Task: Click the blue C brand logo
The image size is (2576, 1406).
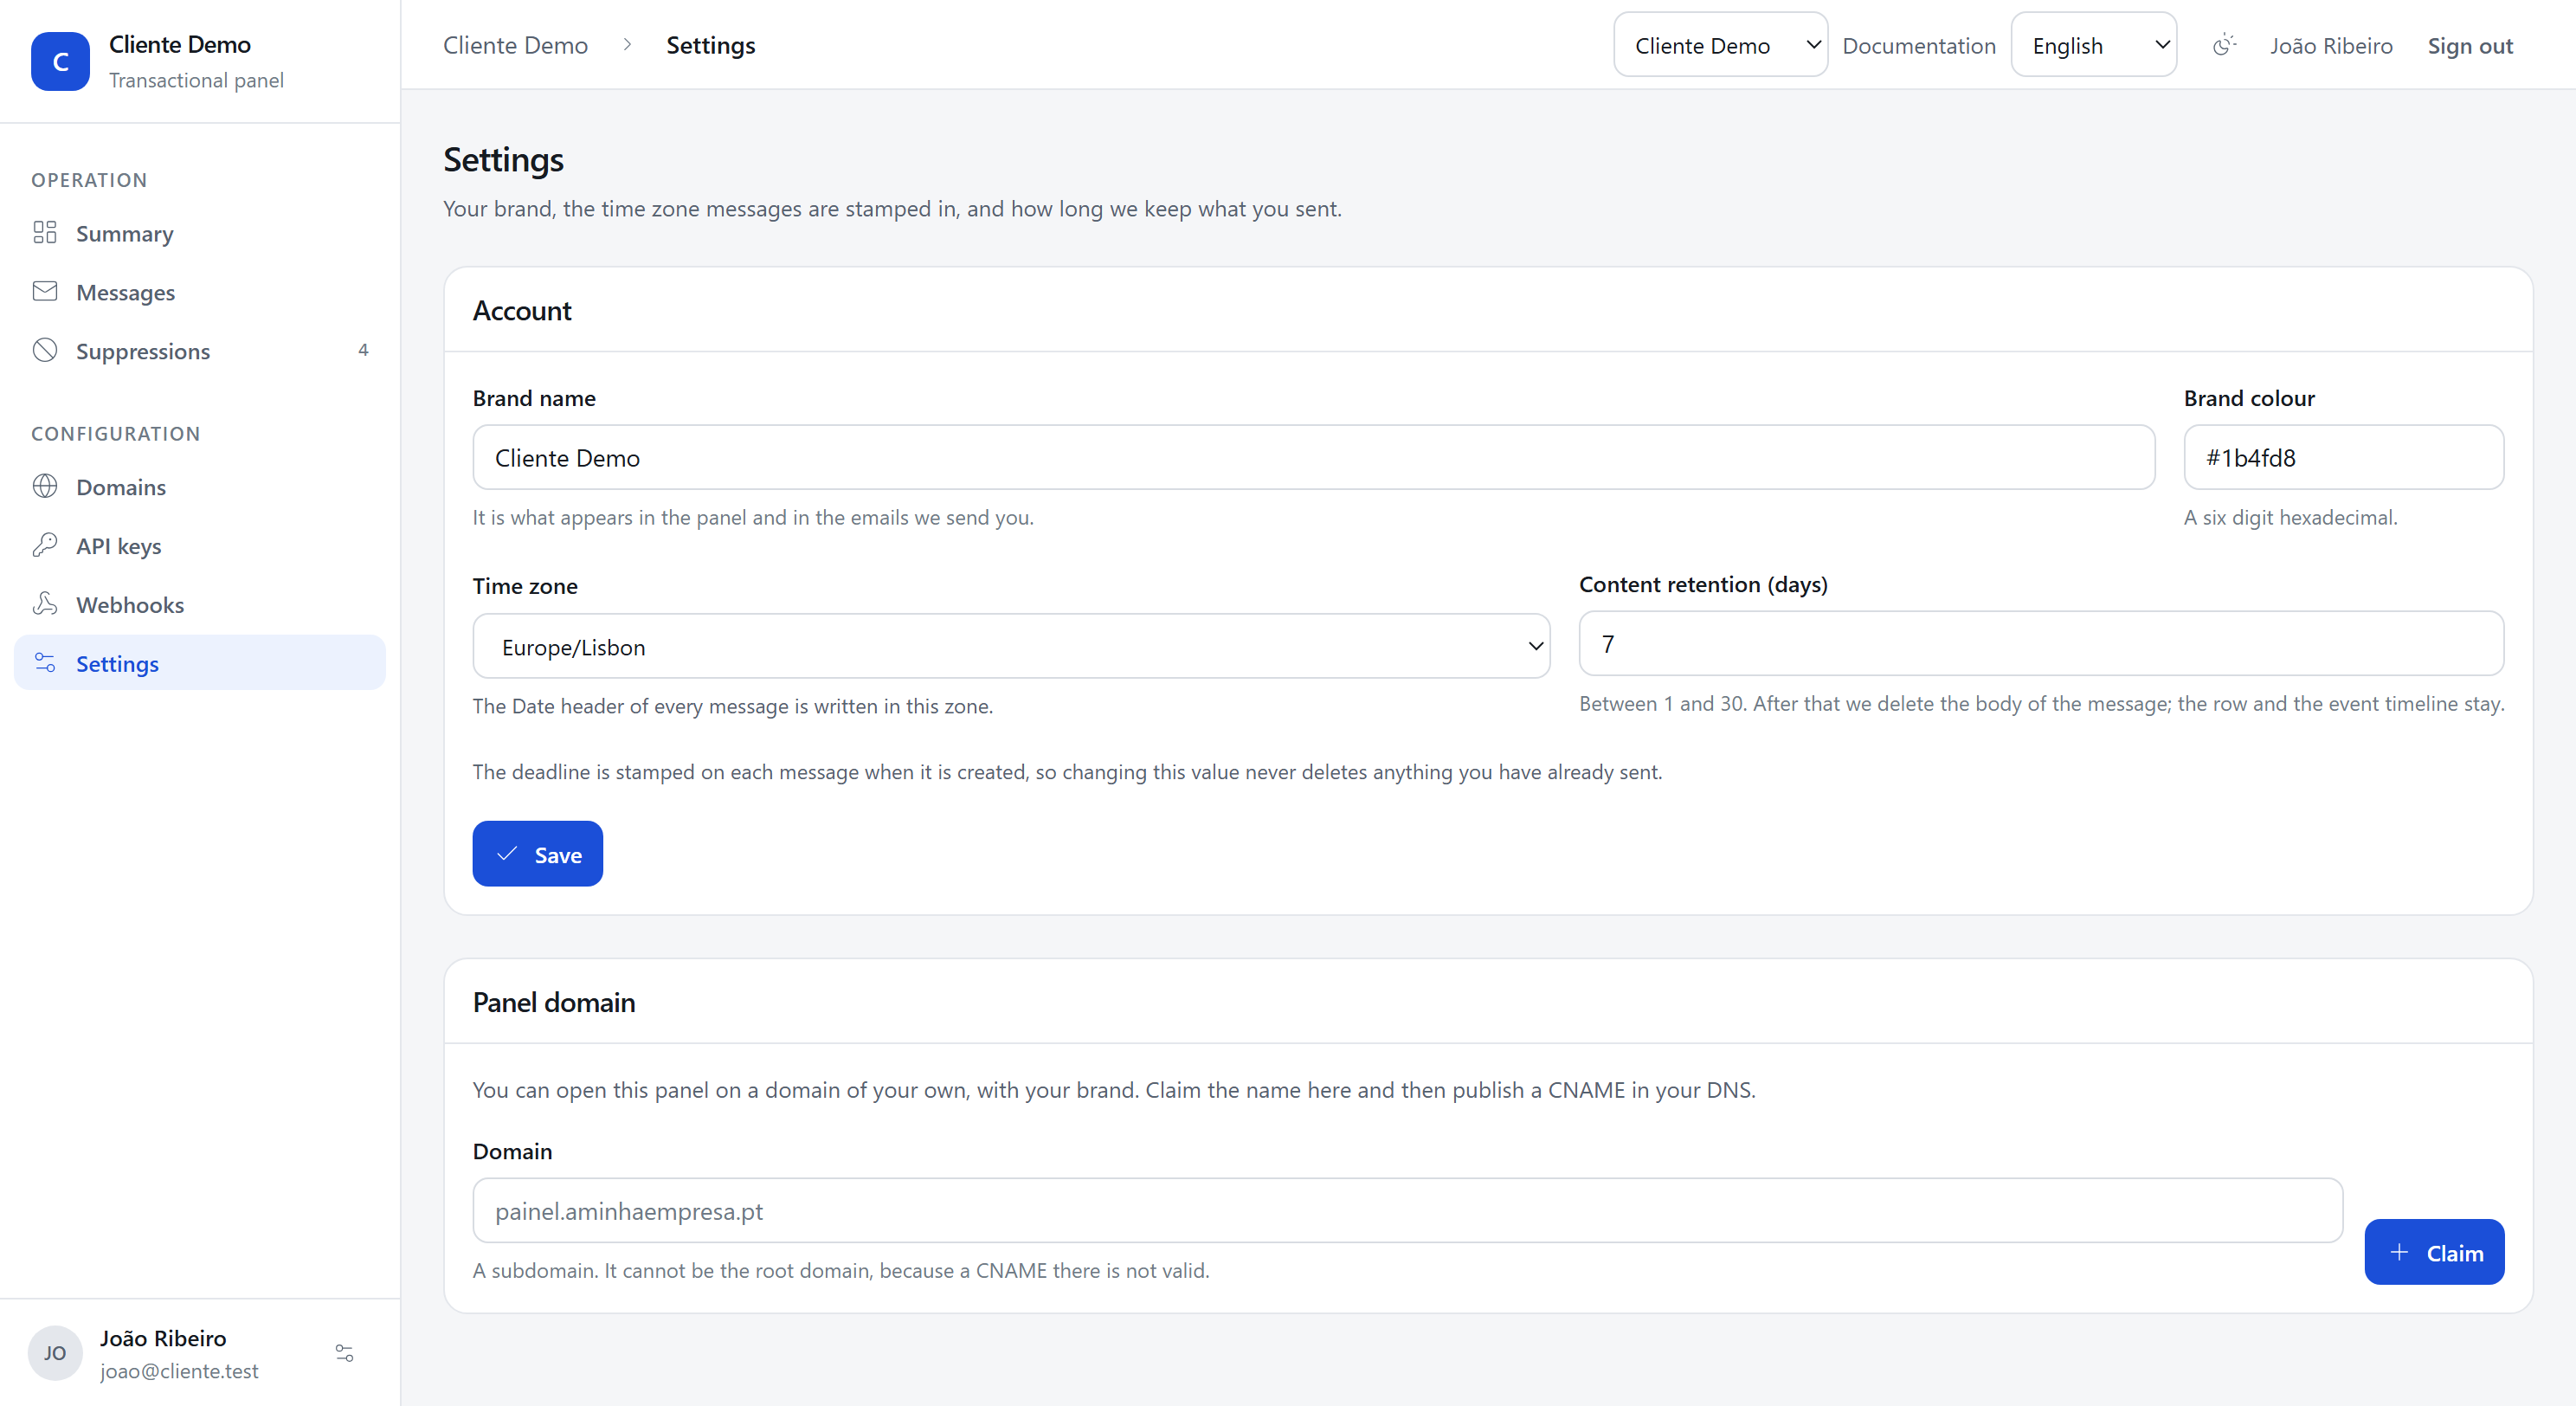Action: (x=60, y=61)
